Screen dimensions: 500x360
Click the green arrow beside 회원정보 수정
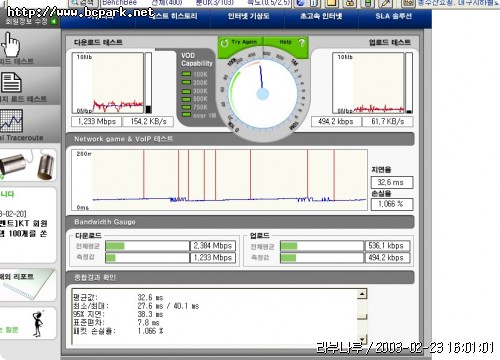(x=54, y=22)
